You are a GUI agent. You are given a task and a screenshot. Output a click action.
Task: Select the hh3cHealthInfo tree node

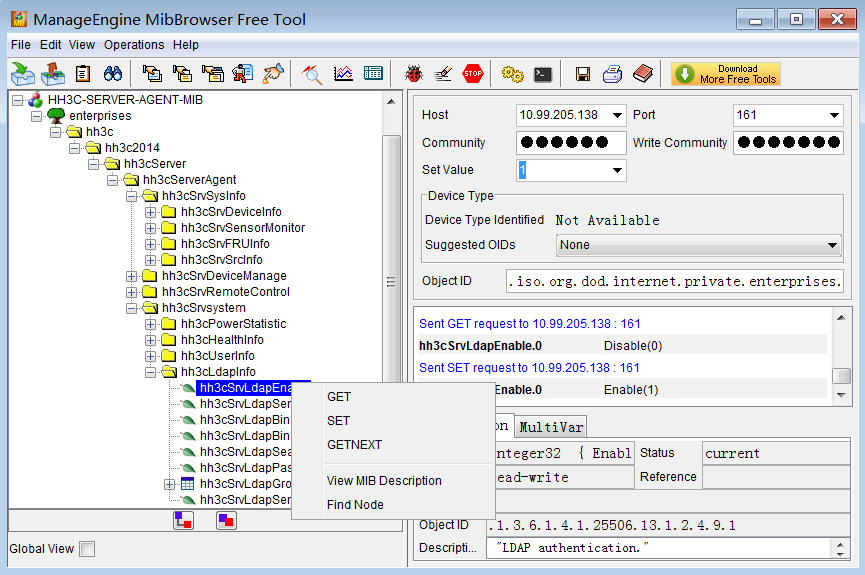tap(222, 340)
